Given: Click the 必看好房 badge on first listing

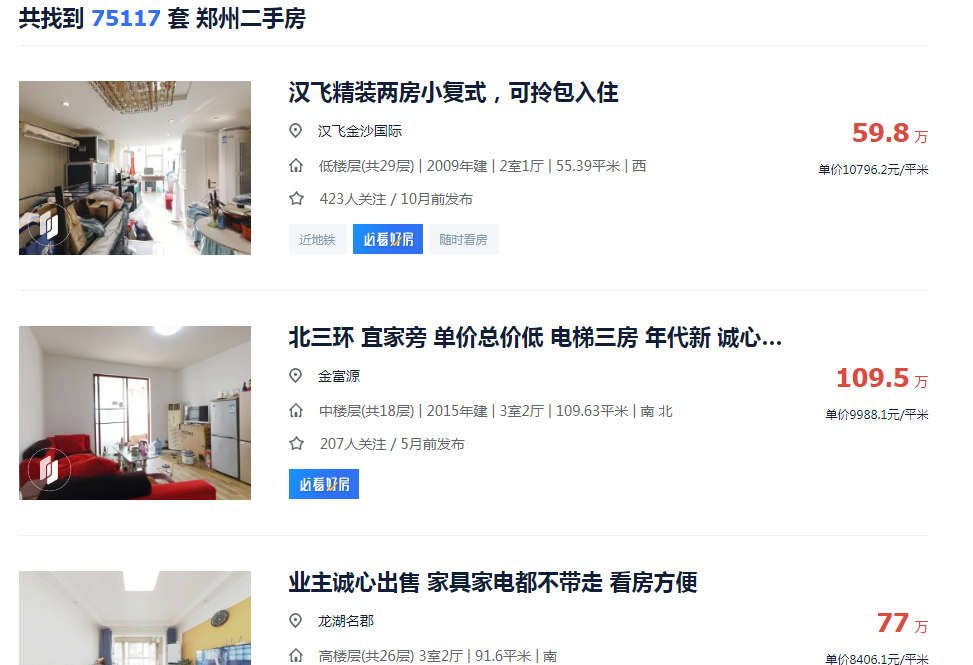Looking at the screenshot, I should (388, 239).
